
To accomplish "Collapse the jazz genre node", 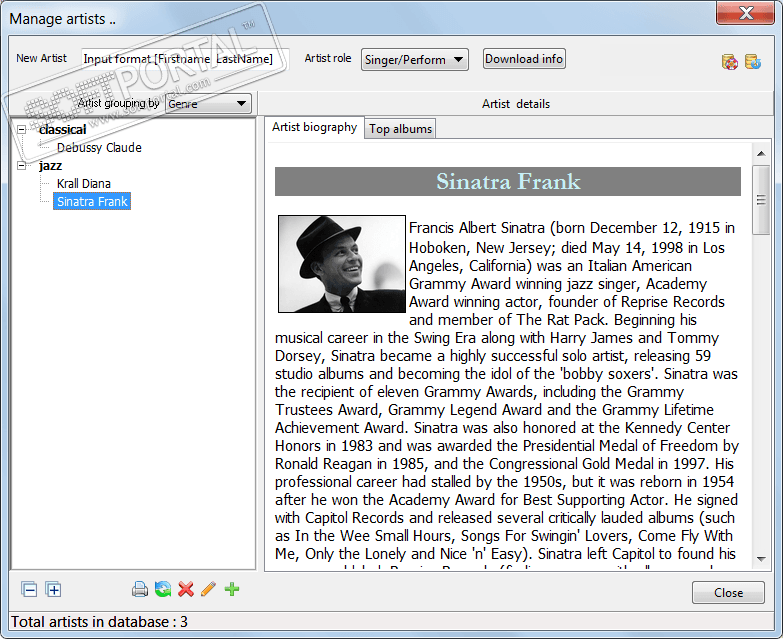I will click(21, 166).
